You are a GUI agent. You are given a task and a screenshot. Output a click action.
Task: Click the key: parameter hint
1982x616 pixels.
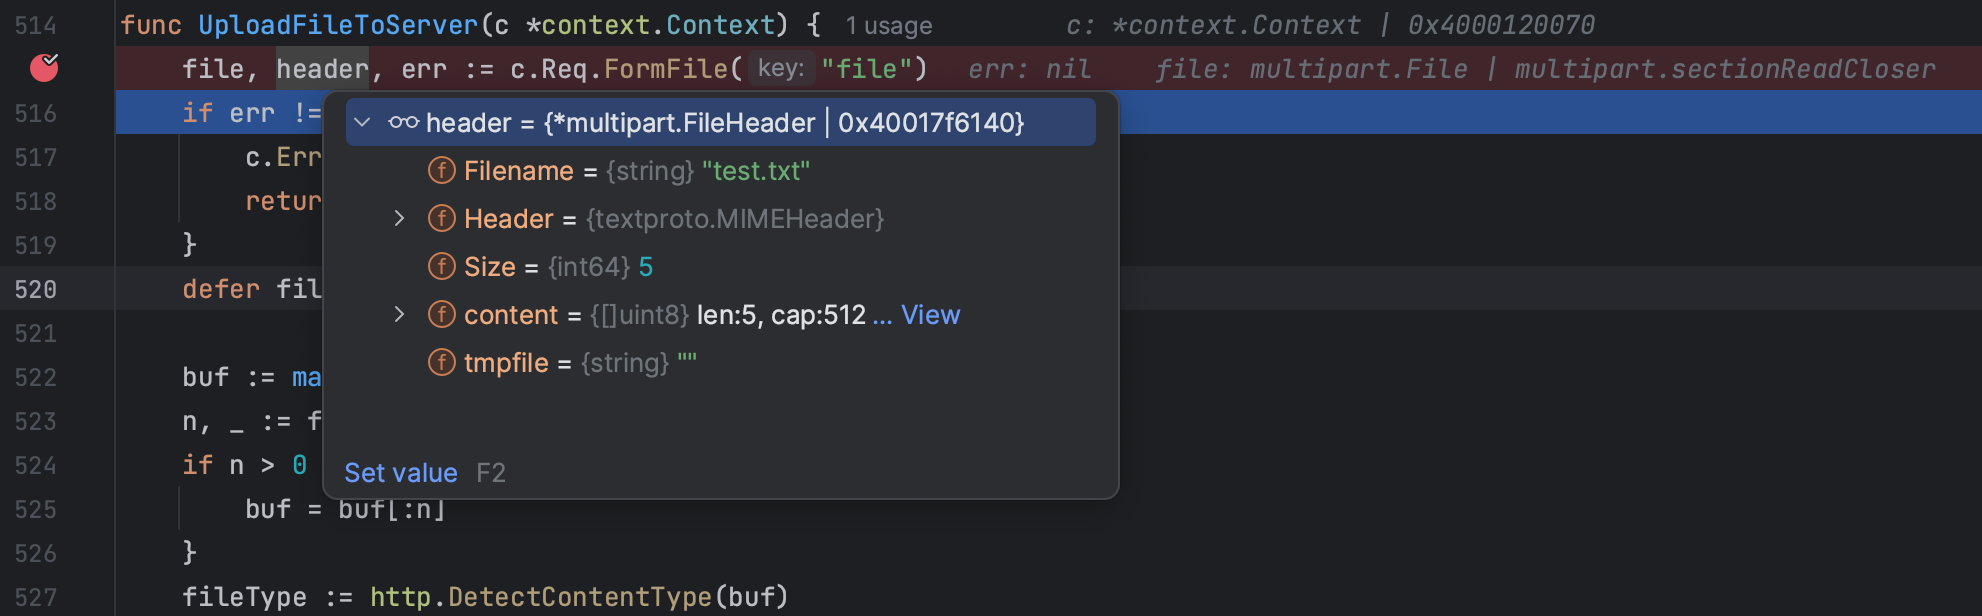781,68
